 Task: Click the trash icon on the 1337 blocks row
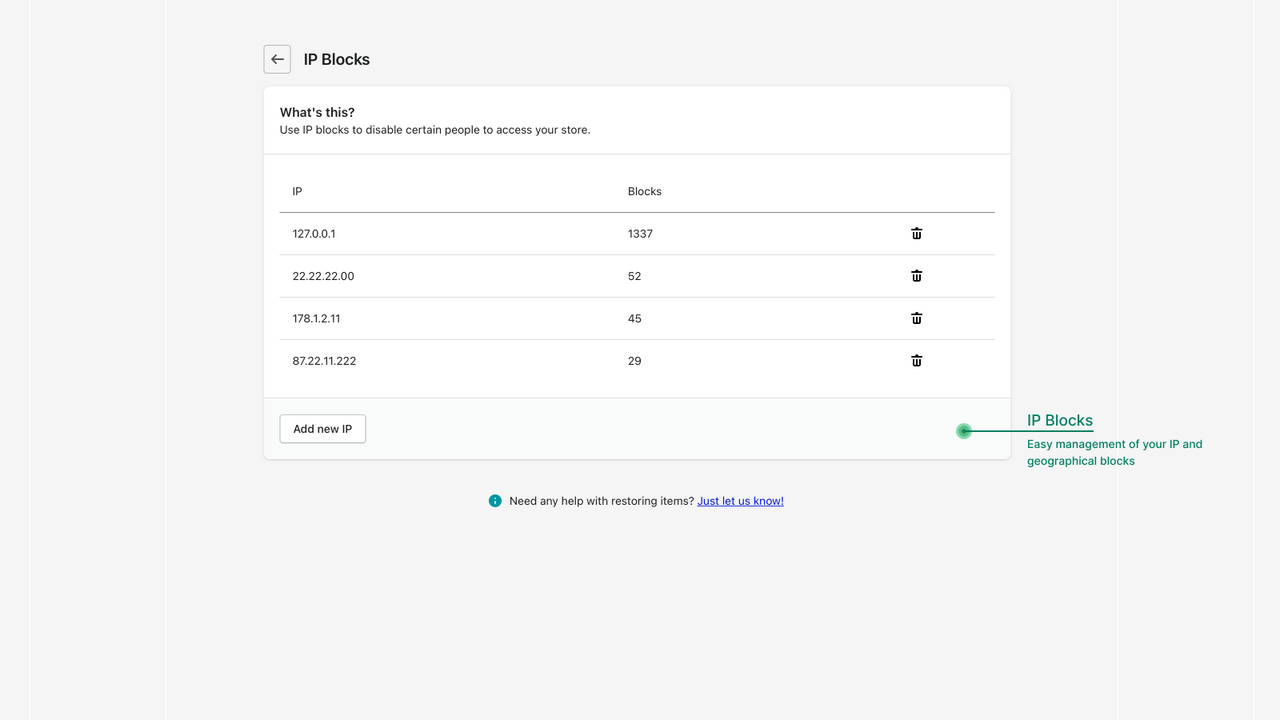pos(916,233)
